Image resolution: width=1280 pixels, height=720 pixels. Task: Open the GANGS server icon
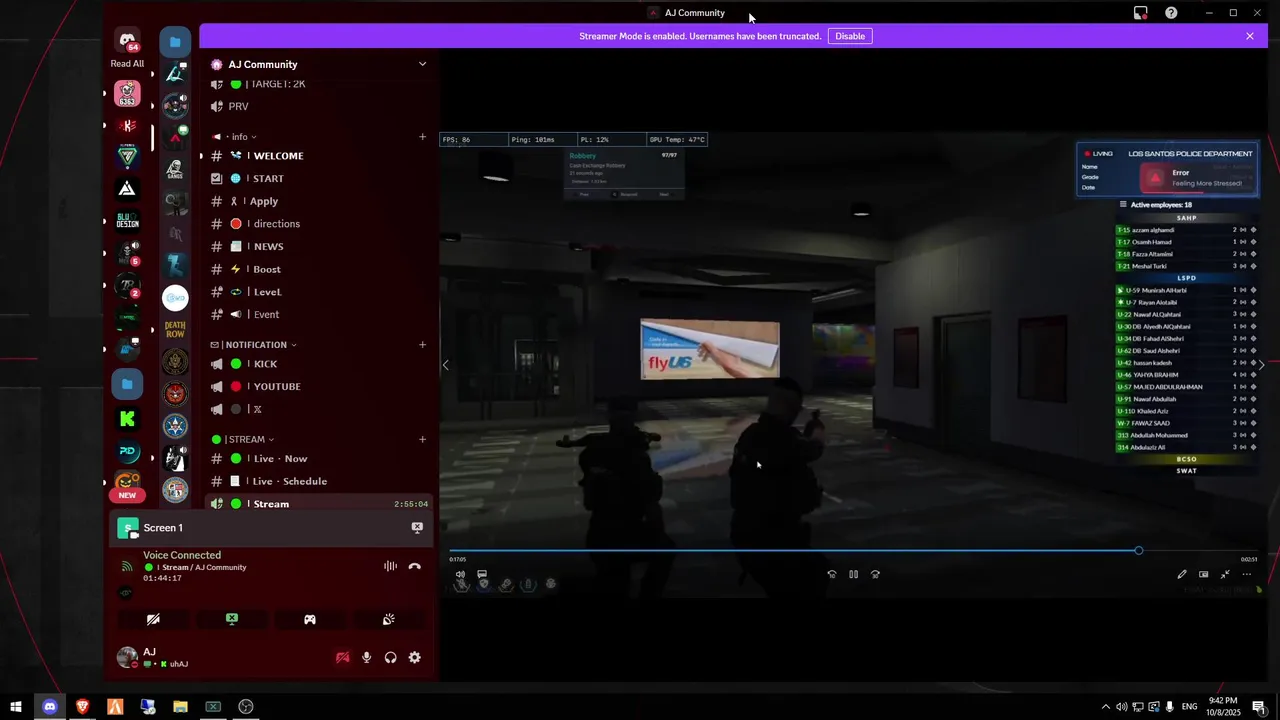coord(175,169)
